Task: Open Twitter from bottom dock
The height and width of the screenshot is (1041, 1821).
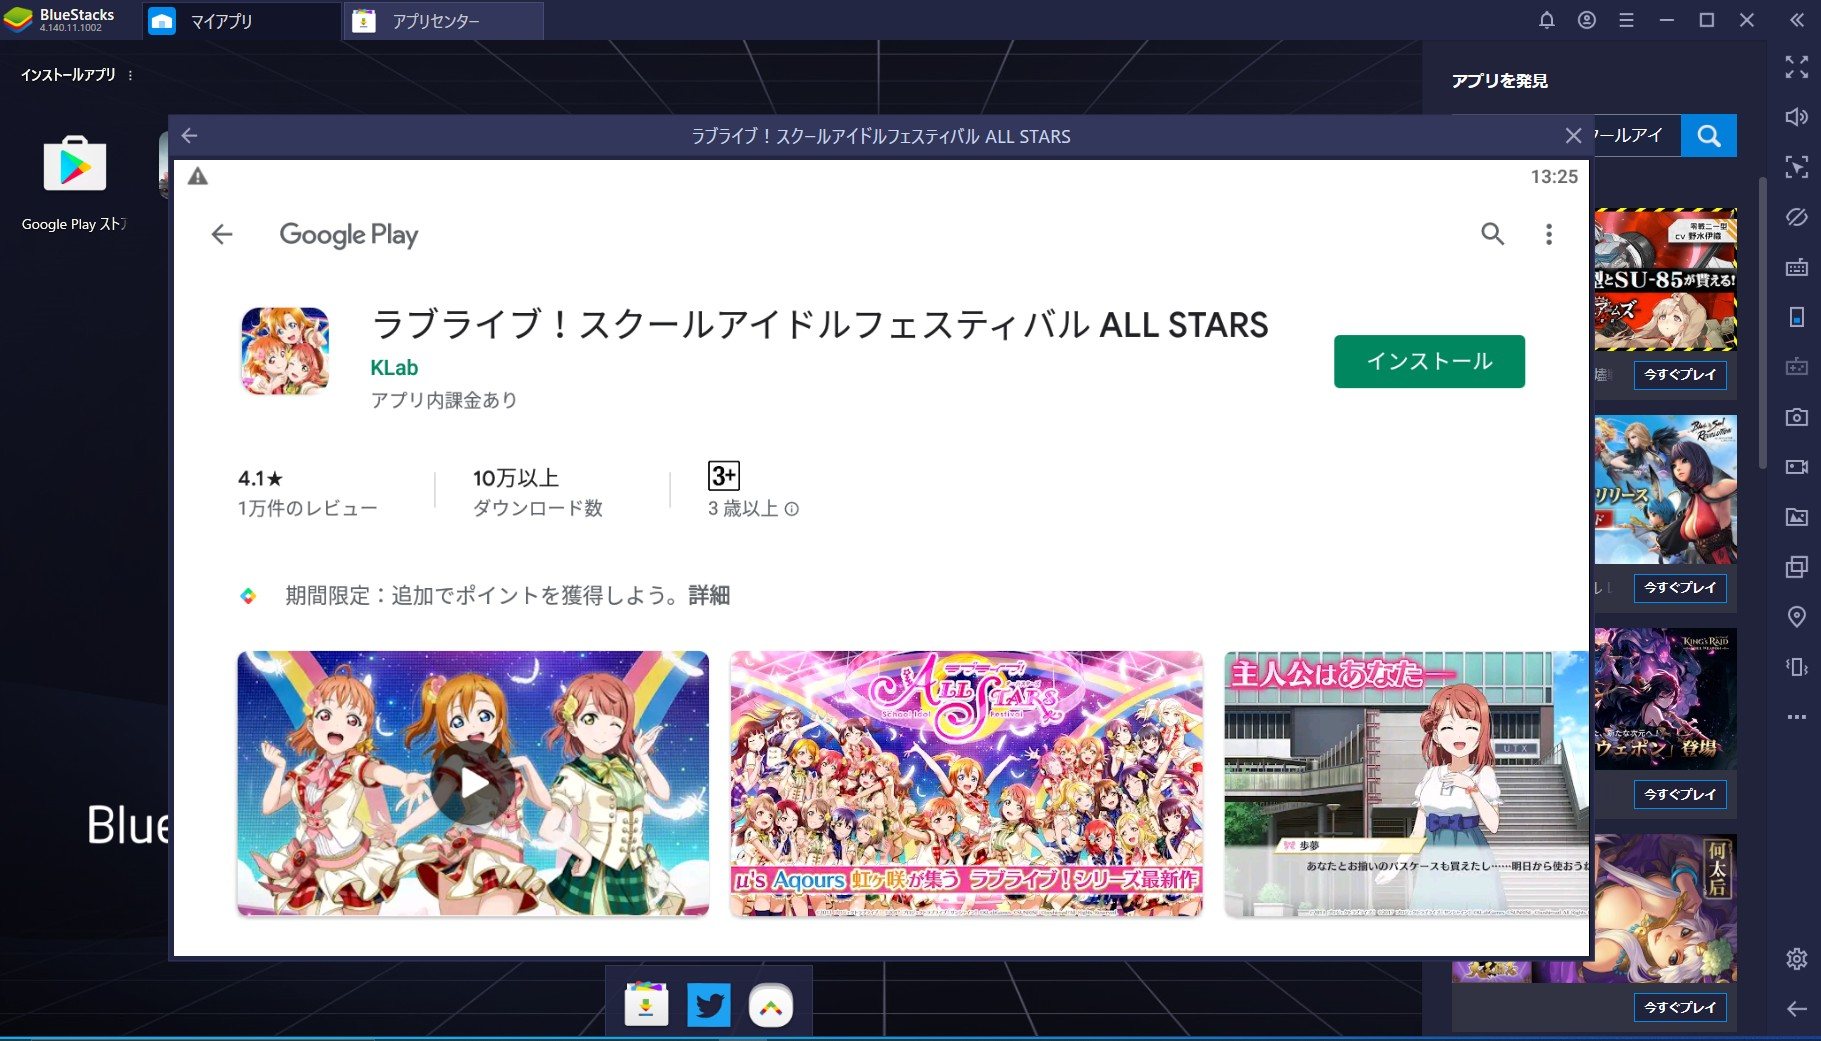Action: point(709,1005)
